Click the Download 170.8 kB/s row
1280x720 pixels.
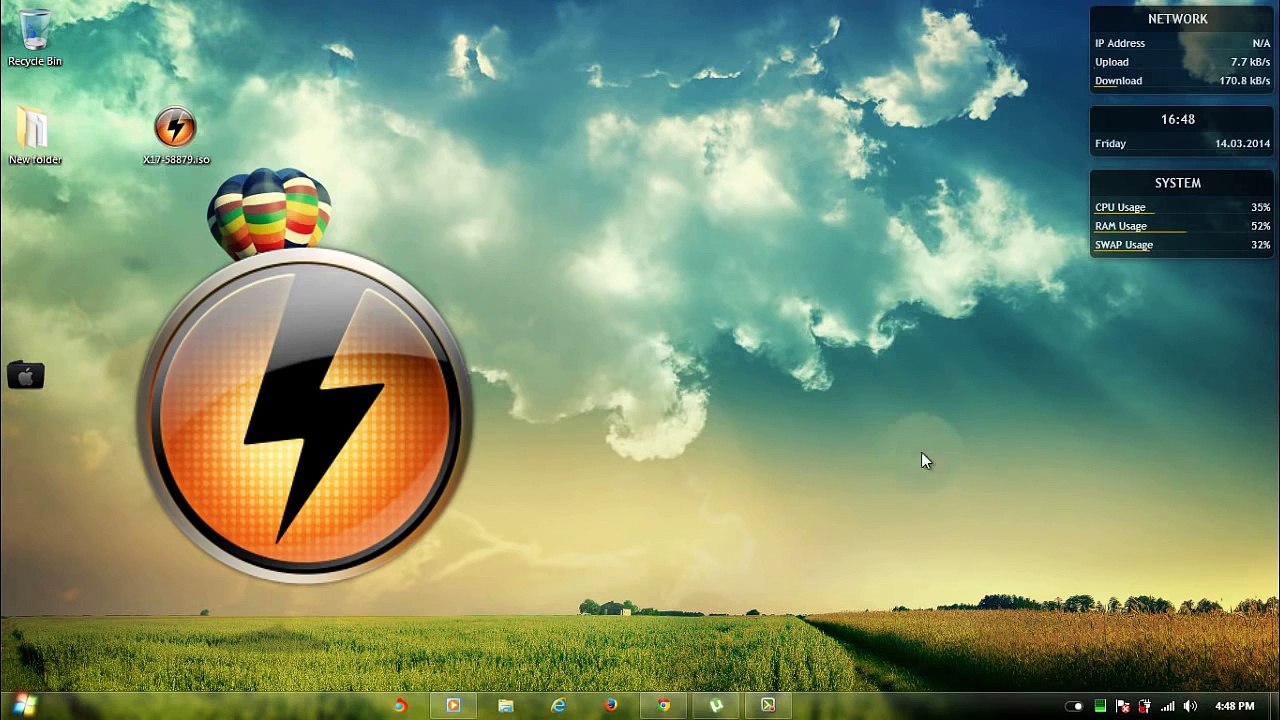[x=1182, y=81]
